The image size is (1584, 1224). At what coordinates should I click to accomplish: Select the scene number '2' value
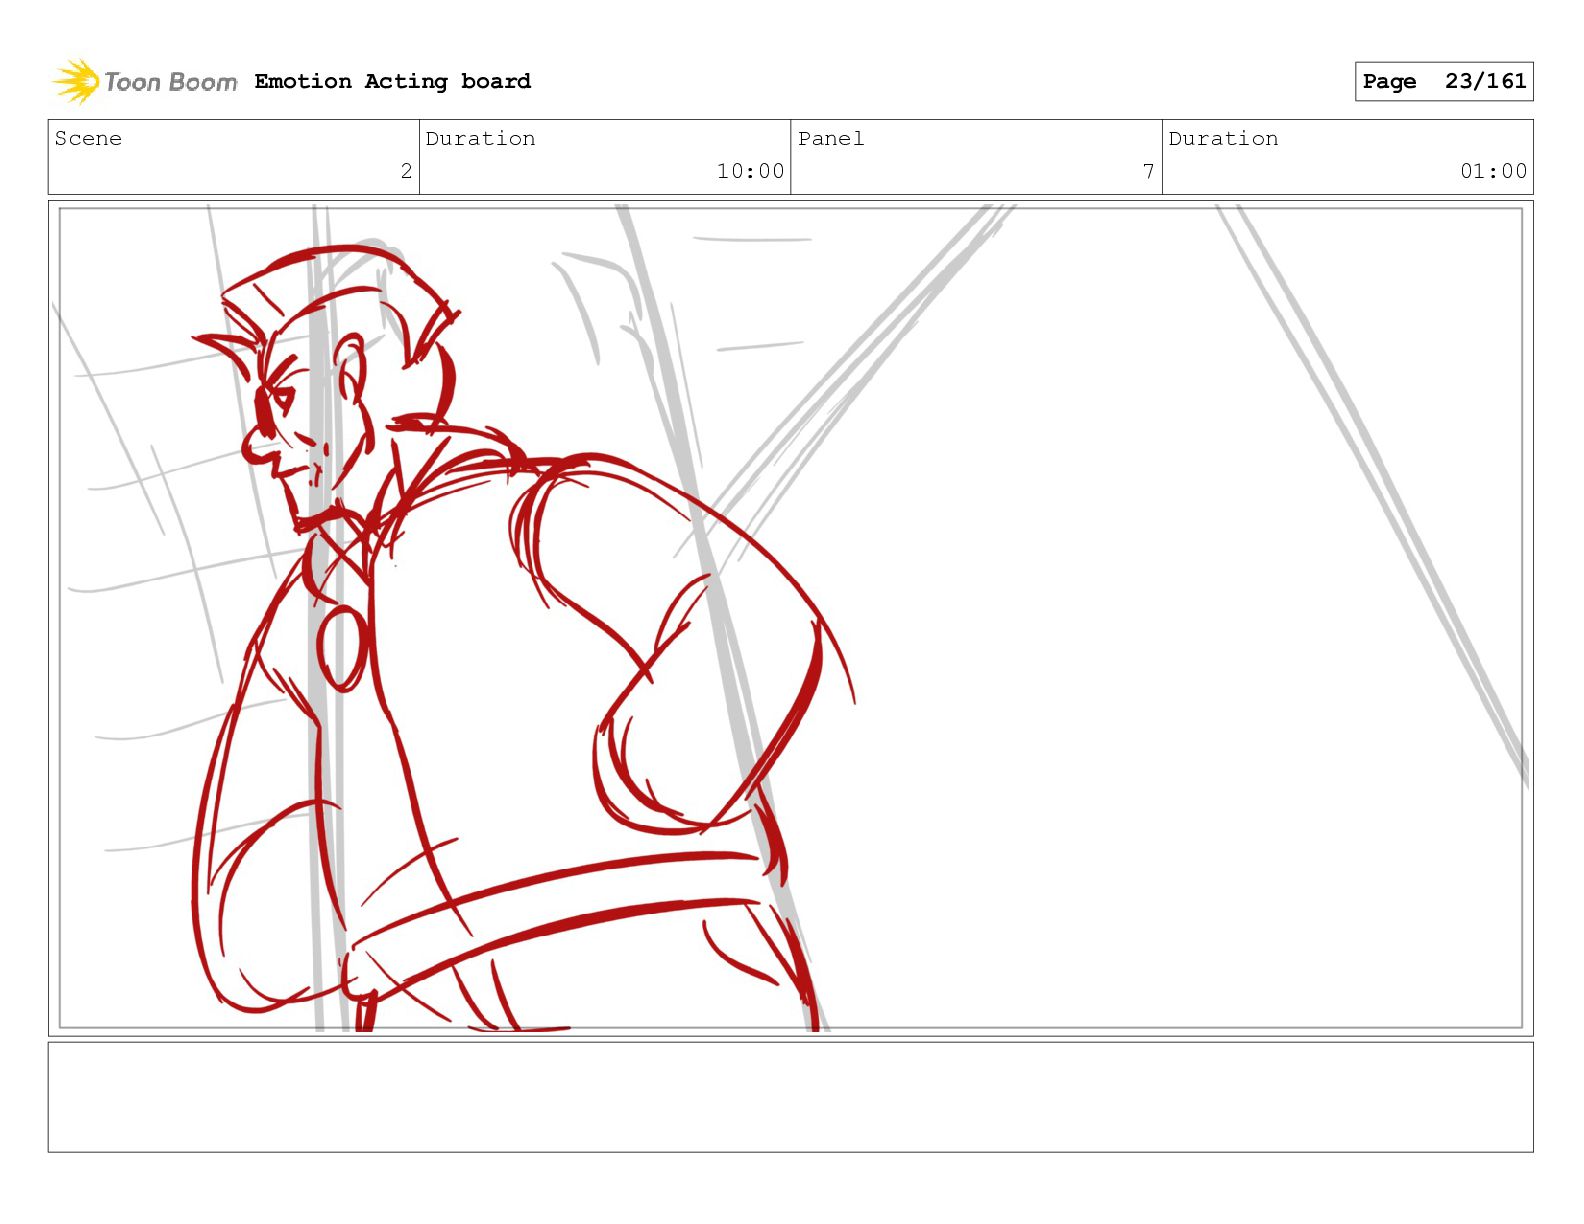(406, 171)
